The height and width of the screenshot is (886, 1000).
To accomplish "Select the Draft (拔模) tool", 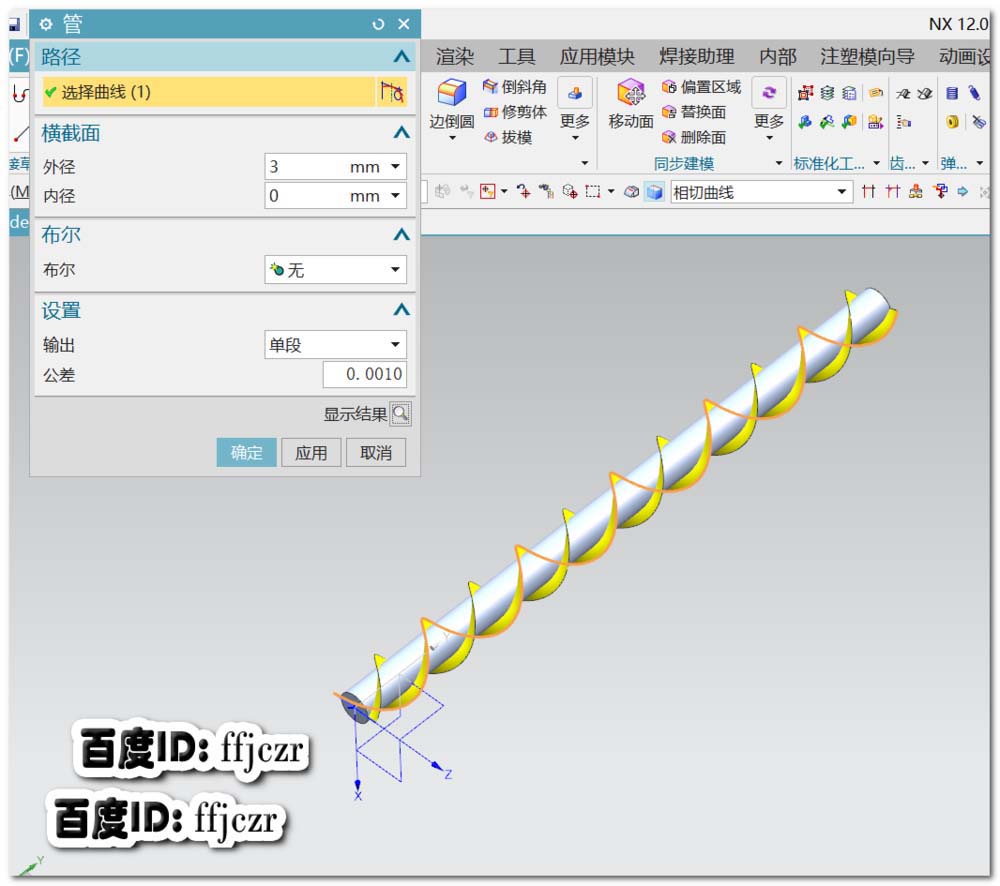I will [508, 137].
